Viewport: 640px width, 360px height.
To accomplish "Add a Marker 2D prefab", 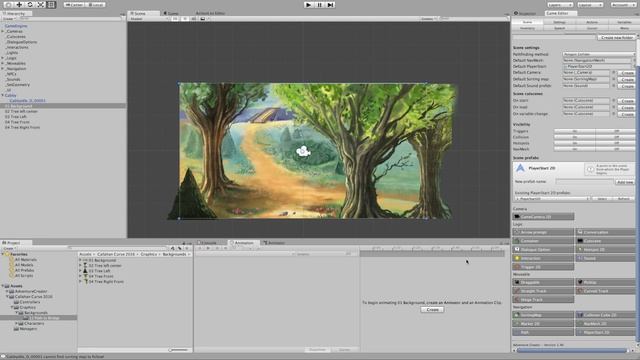I will click(x=543, y=323).
